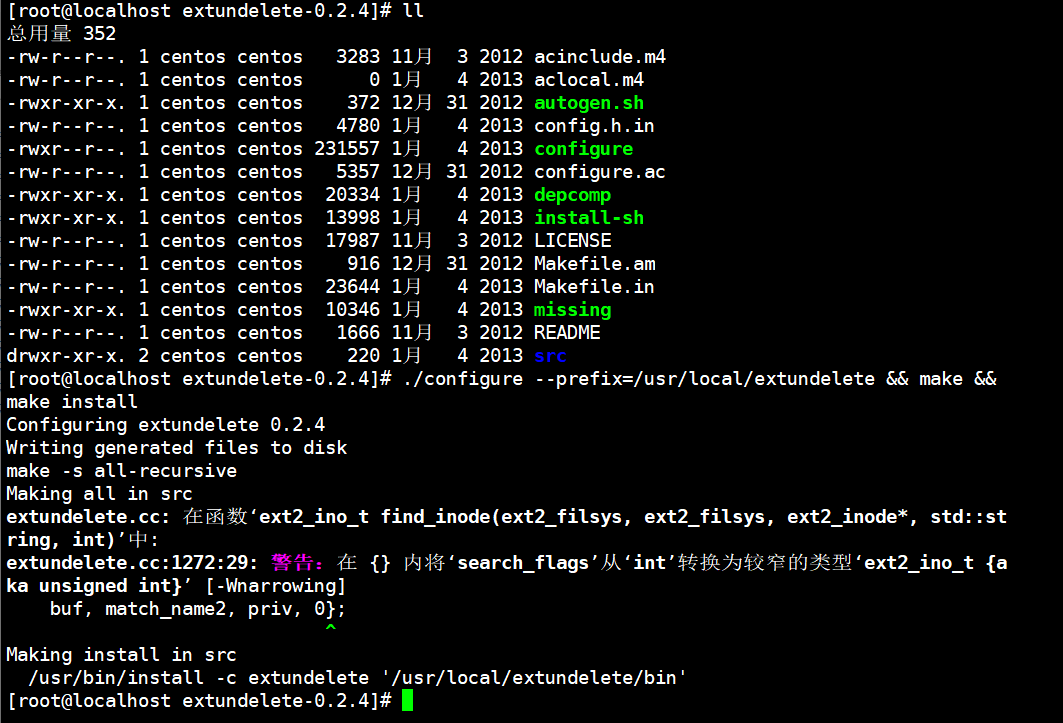Click the README file name

click(567, 333)
